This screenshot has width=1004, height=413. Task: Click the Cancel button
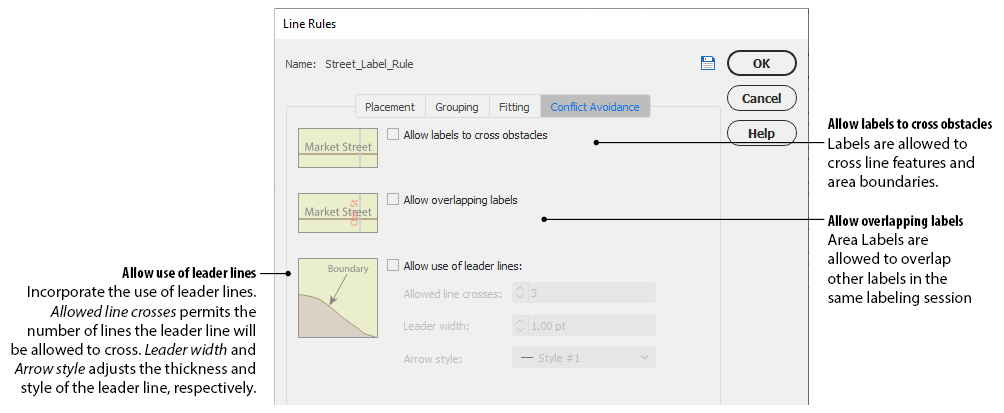761,98
